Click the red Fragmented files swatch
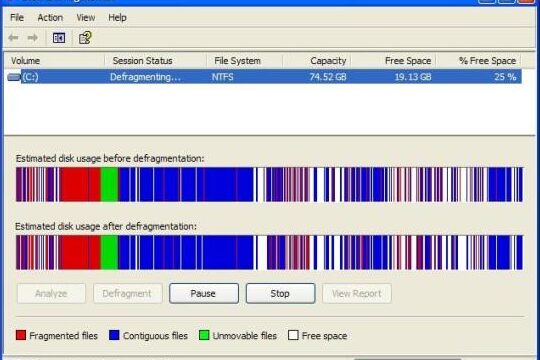 21,335
